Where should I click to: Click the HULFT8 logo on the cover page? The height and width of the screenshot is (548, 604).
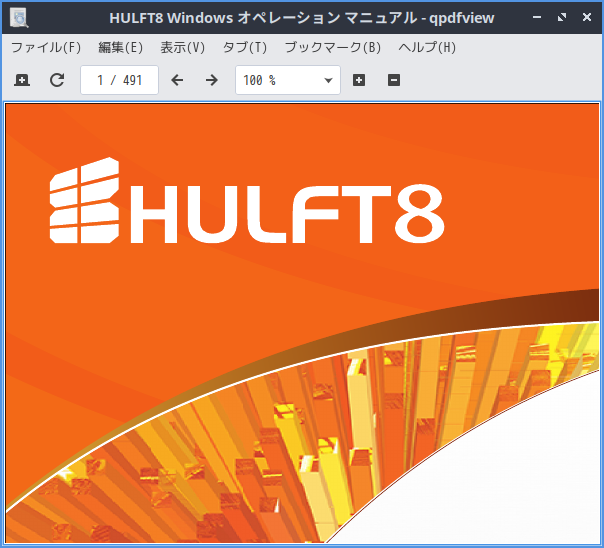(x=247, y=200)
